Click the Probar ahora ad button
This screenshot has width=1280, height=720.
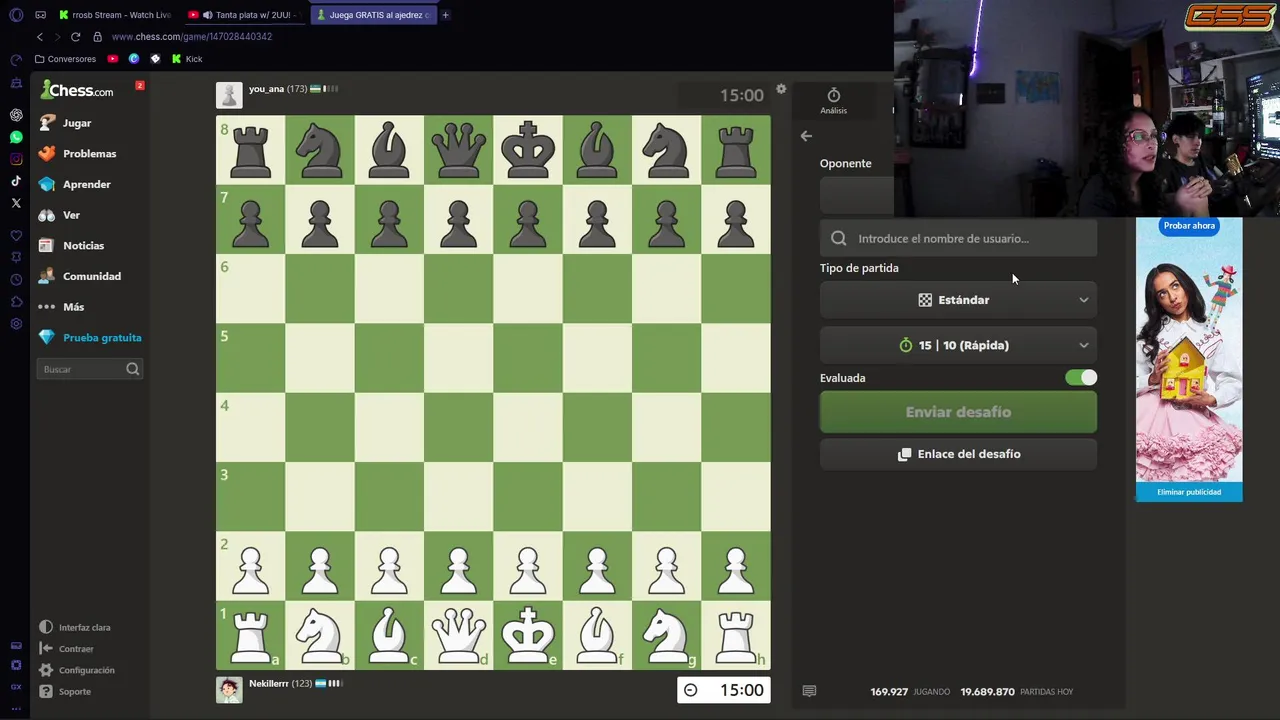click(x=1189, y=226)
